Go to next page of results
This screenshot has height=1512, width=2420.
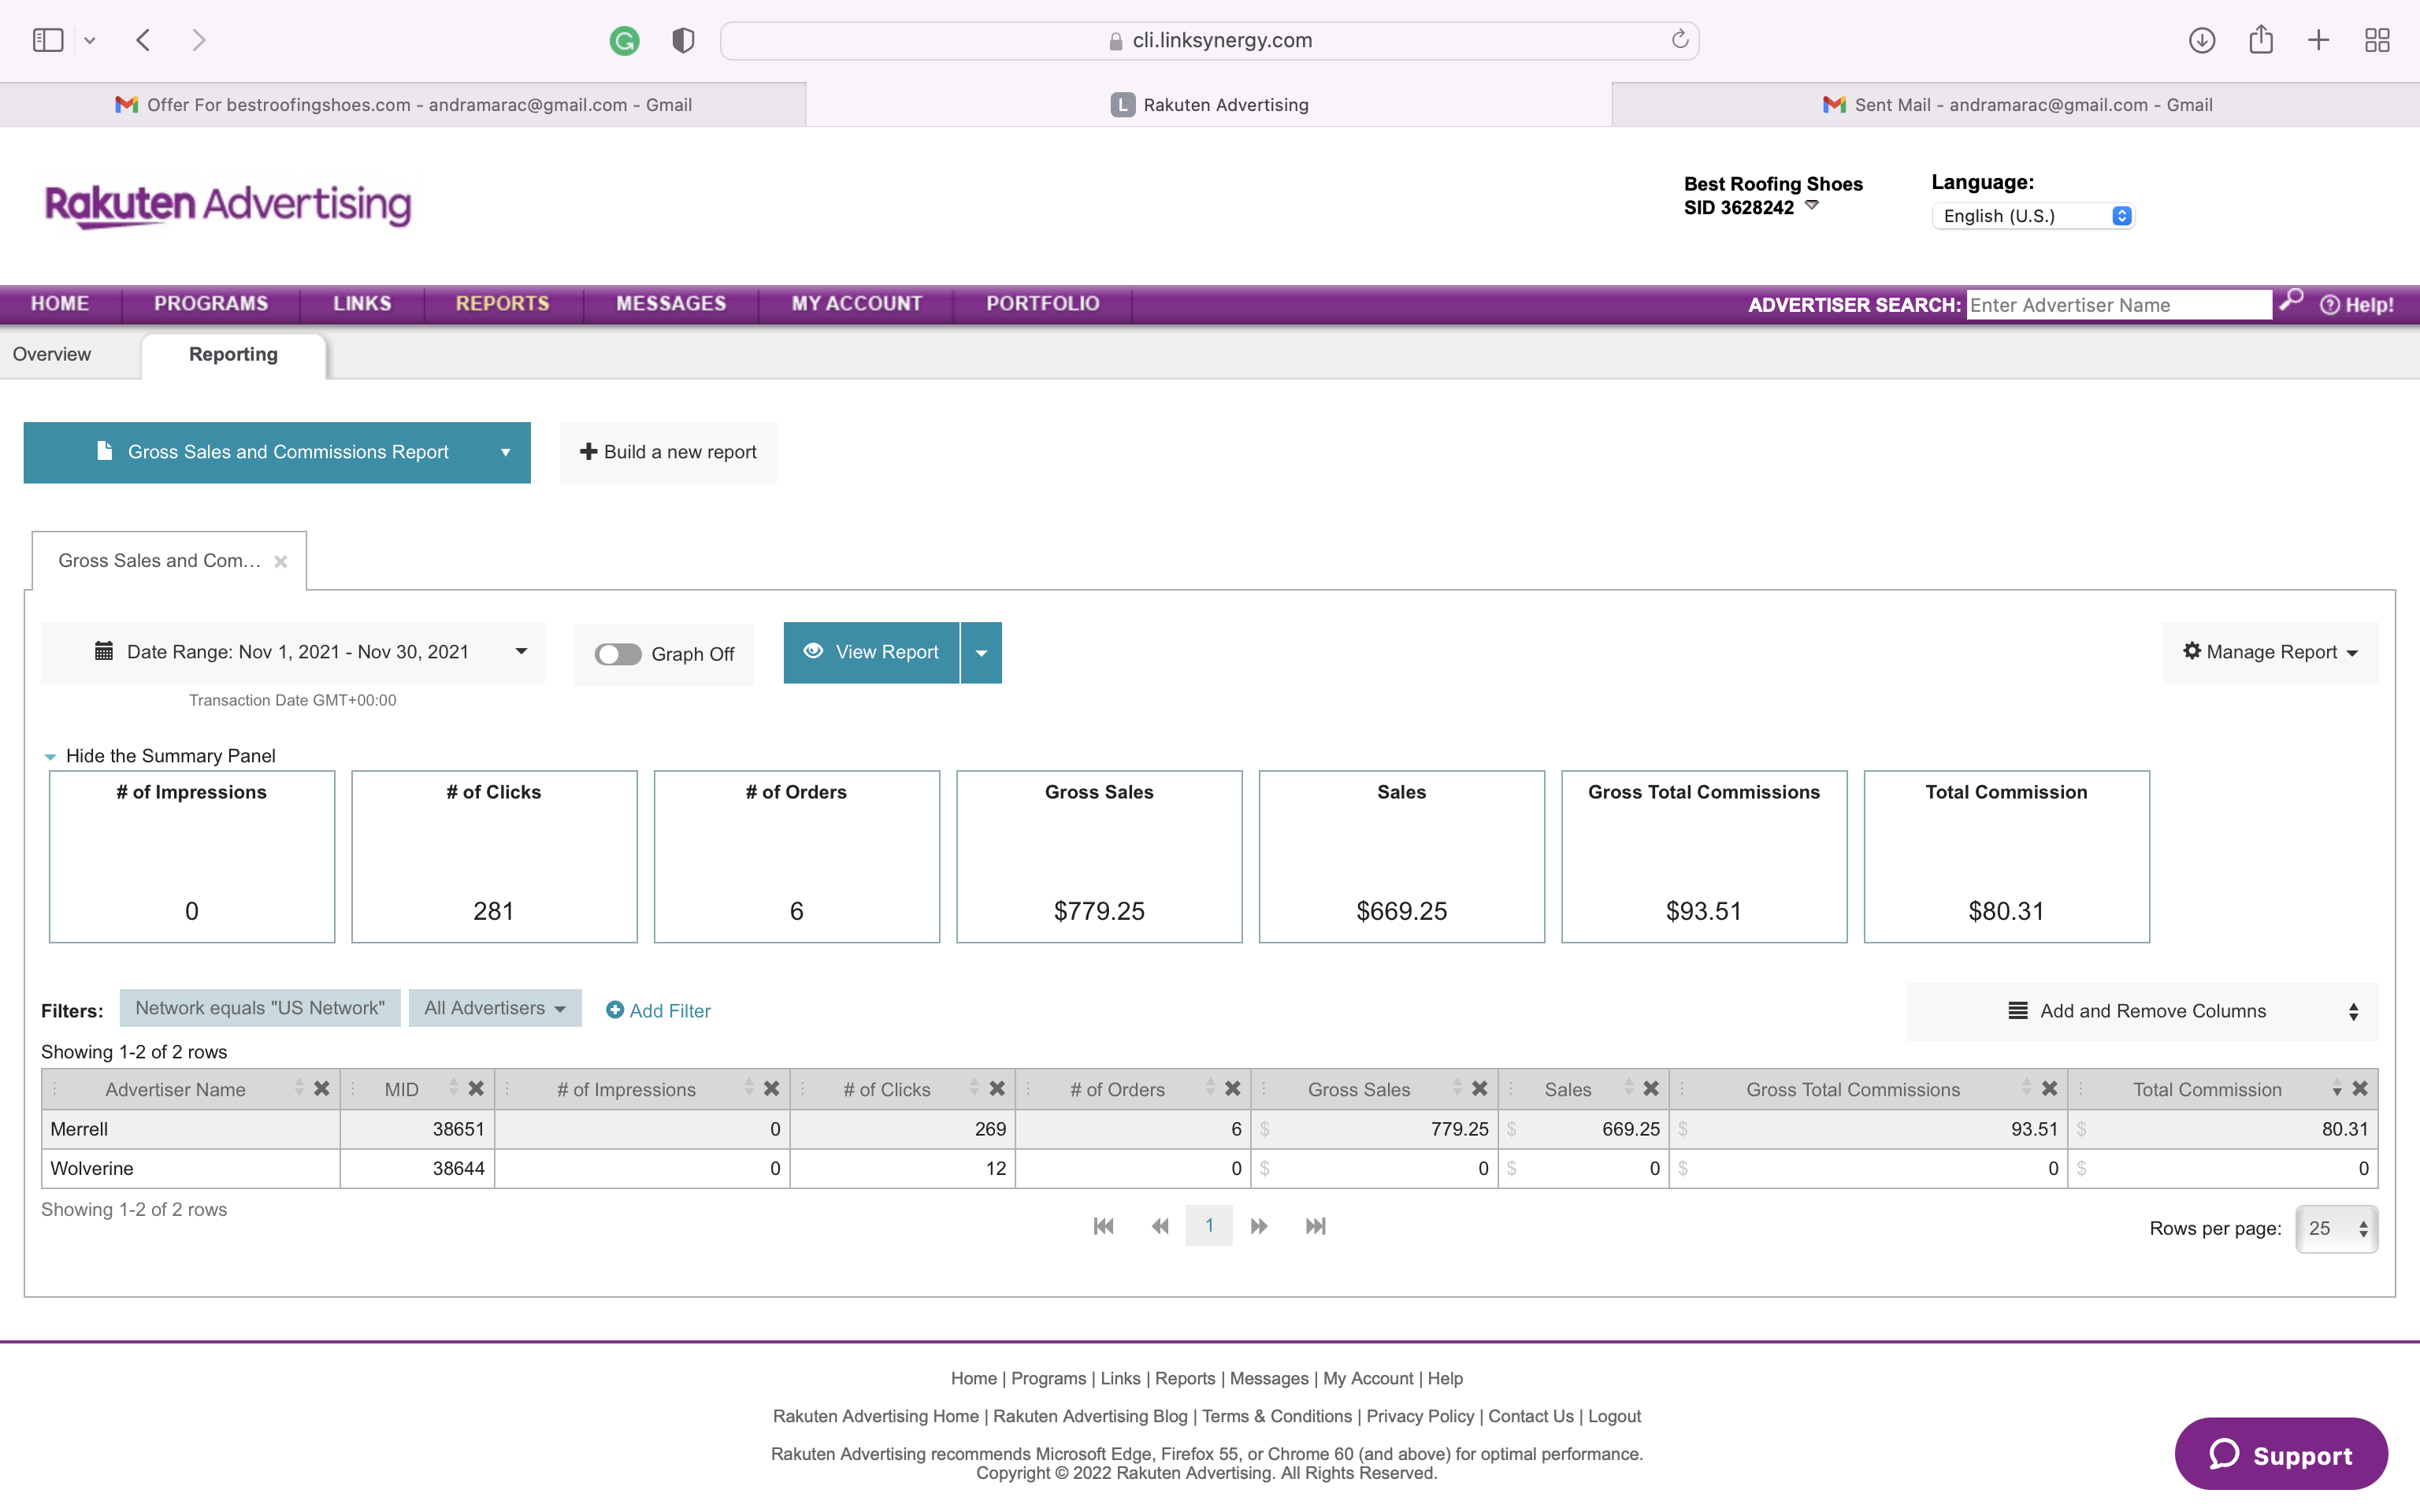(1259, 1226)
